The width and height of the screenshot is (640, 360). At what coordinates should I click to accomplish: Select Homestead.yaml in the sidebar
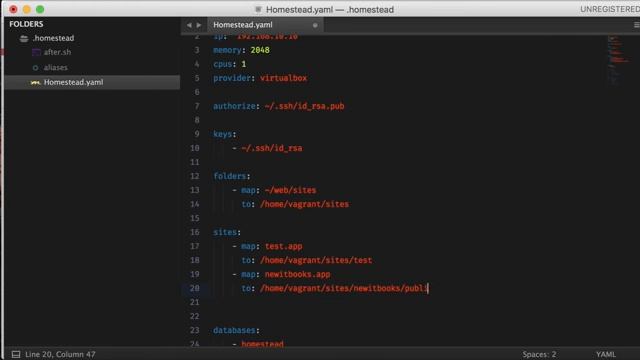click(x=92, y=82)
